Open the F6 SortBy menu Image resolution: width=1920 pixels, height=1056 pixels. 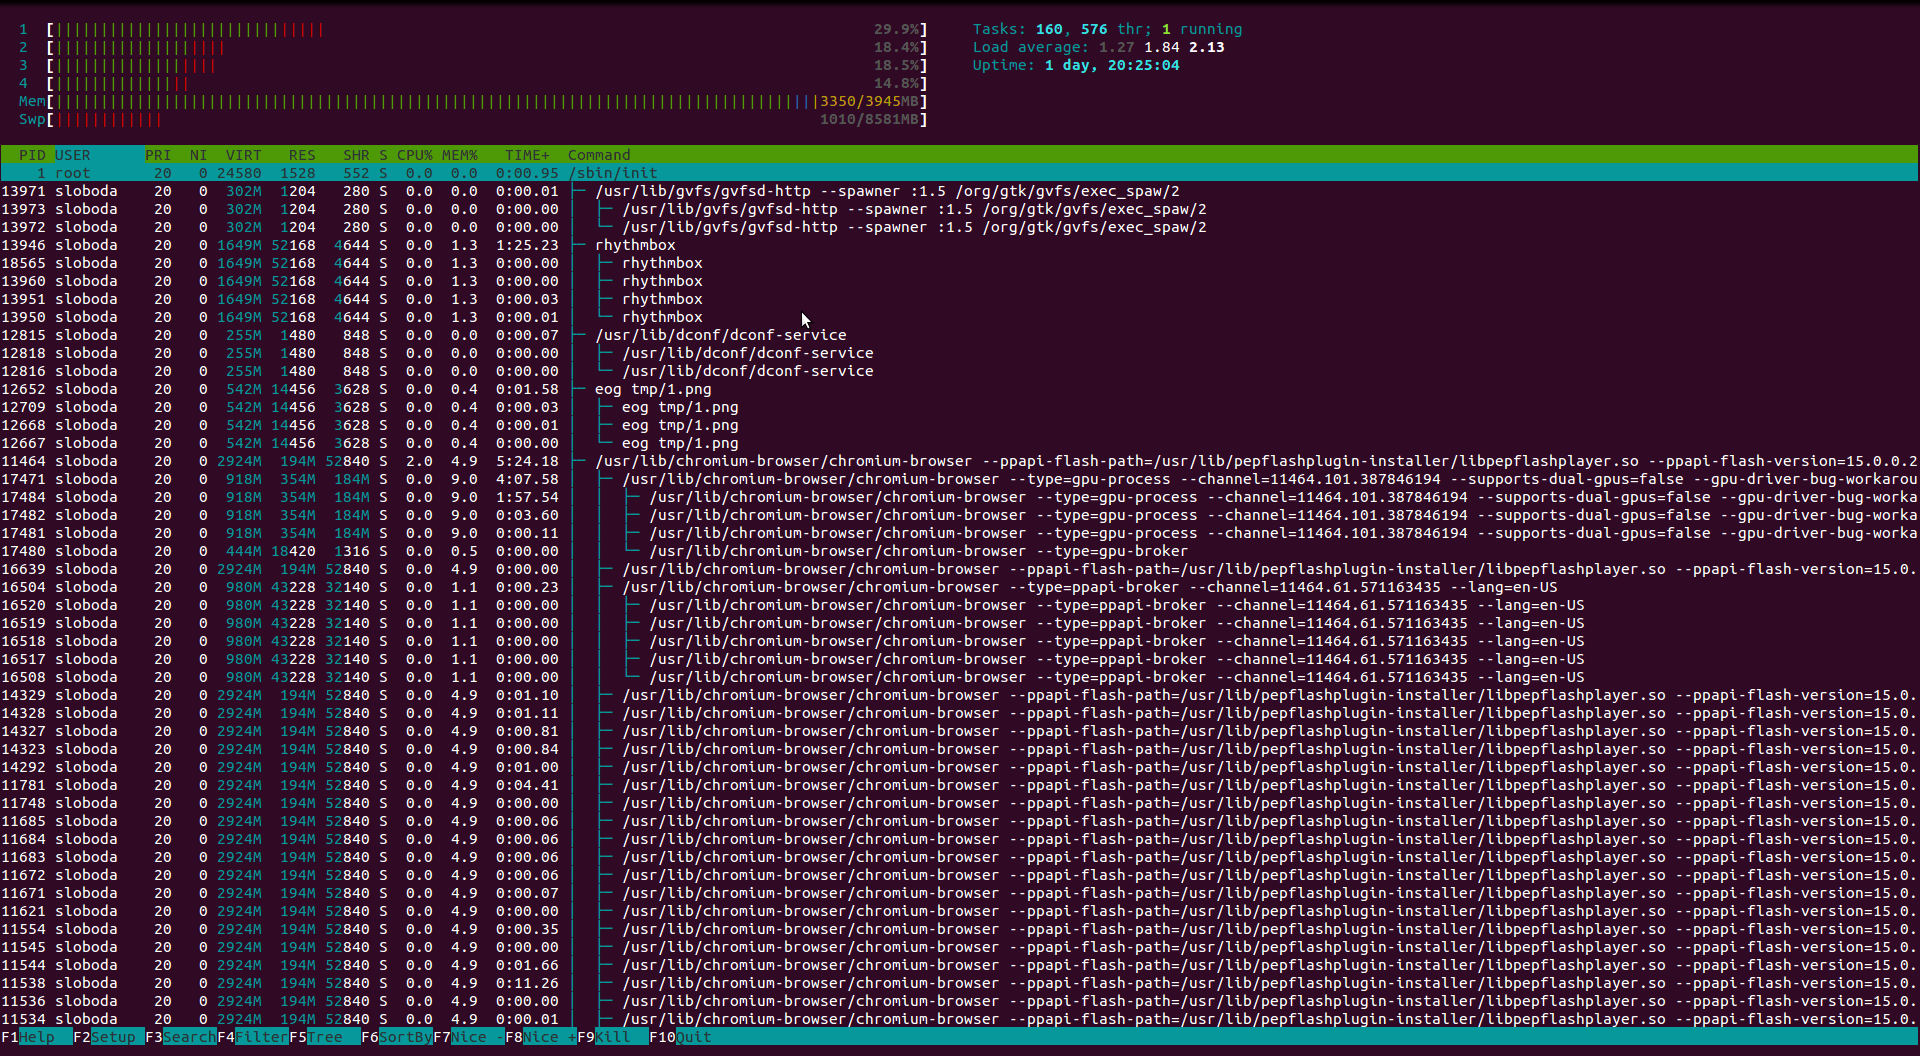(396, 1037)
